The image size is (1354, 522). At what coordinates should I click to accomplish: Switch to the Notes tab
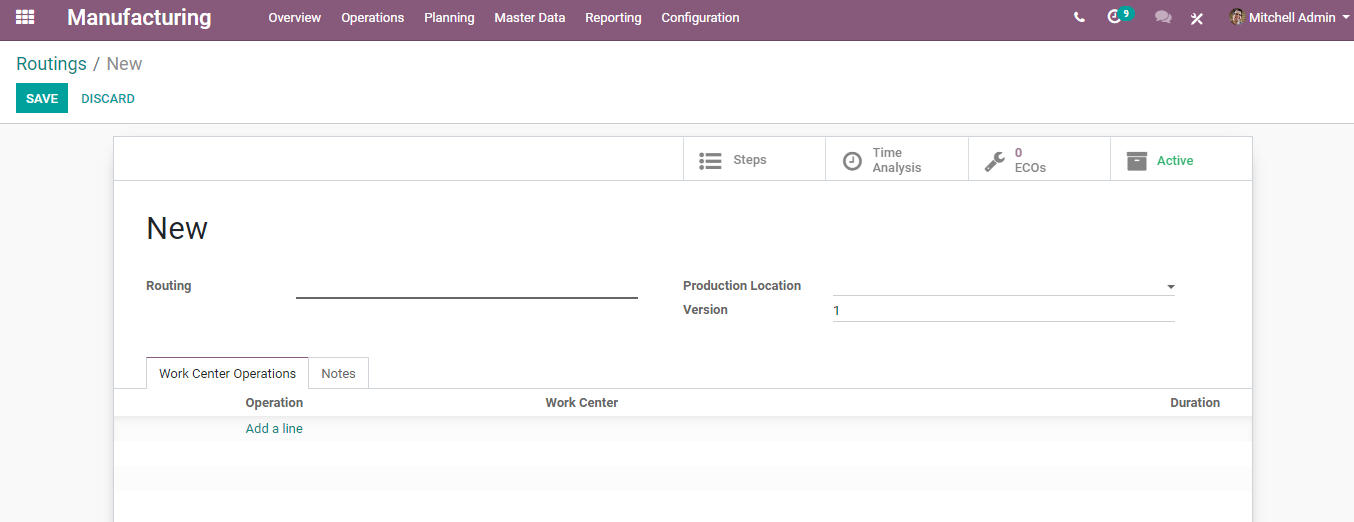pos(338,373)
